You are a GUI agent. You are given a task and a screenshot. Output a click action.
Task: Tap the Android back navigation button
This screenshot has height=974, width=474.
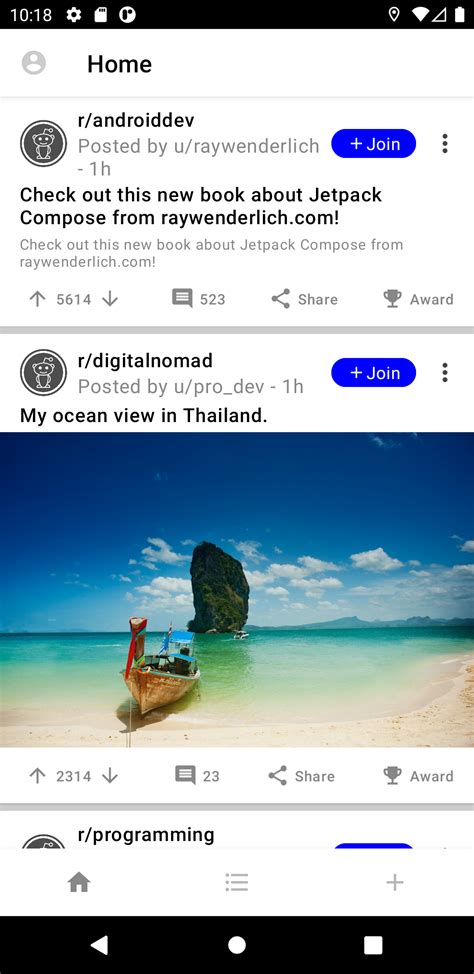click(99, 945)
